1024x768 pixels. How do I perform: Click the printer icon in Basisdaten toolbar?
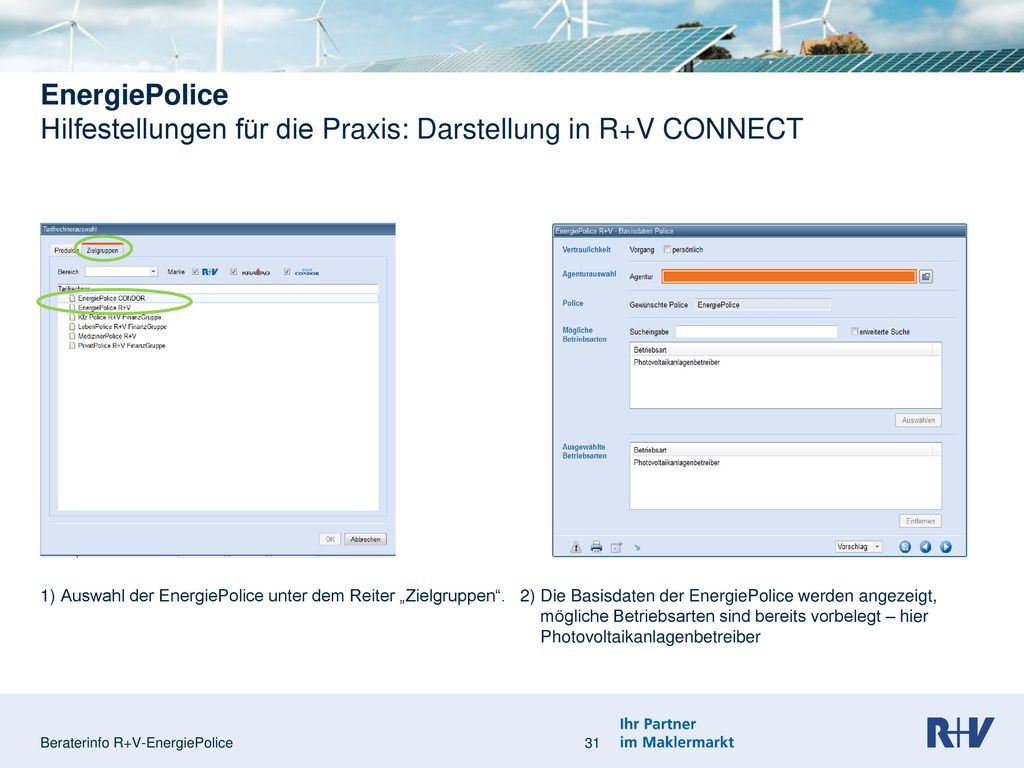click(x=596, y=547)
